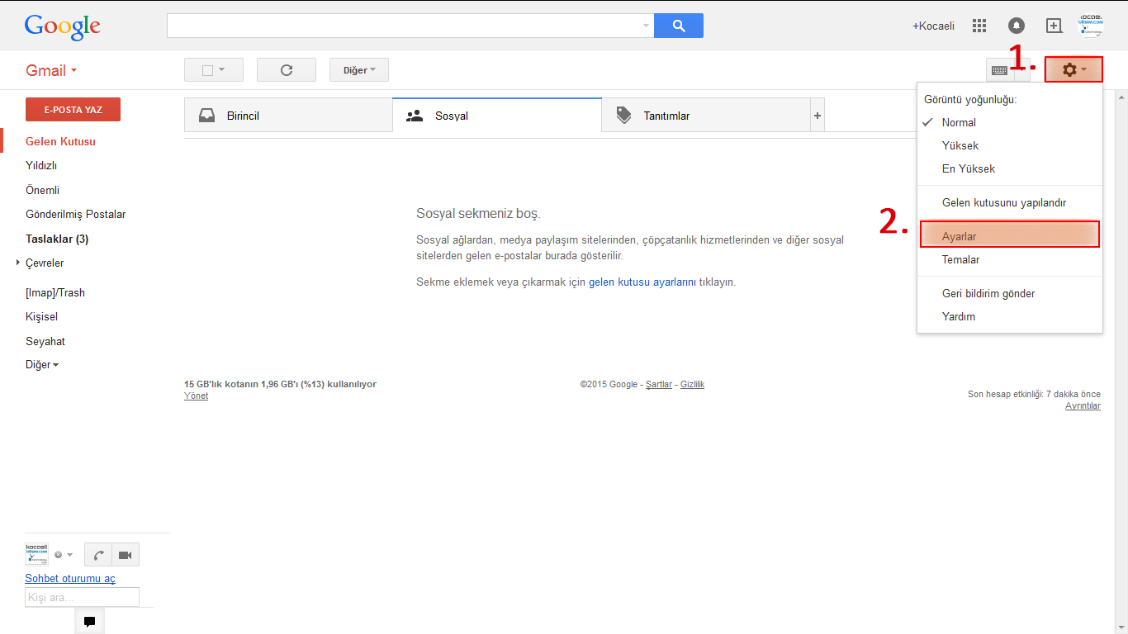Click the E-POSTA YAZ compose button
This screenshot has height=634, width=1128.
[x=73, y=109]
